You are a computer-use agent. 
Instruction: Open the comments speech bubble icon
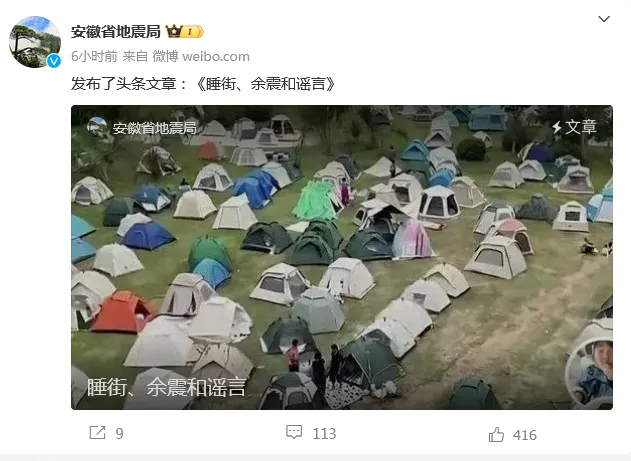point(294,432)
